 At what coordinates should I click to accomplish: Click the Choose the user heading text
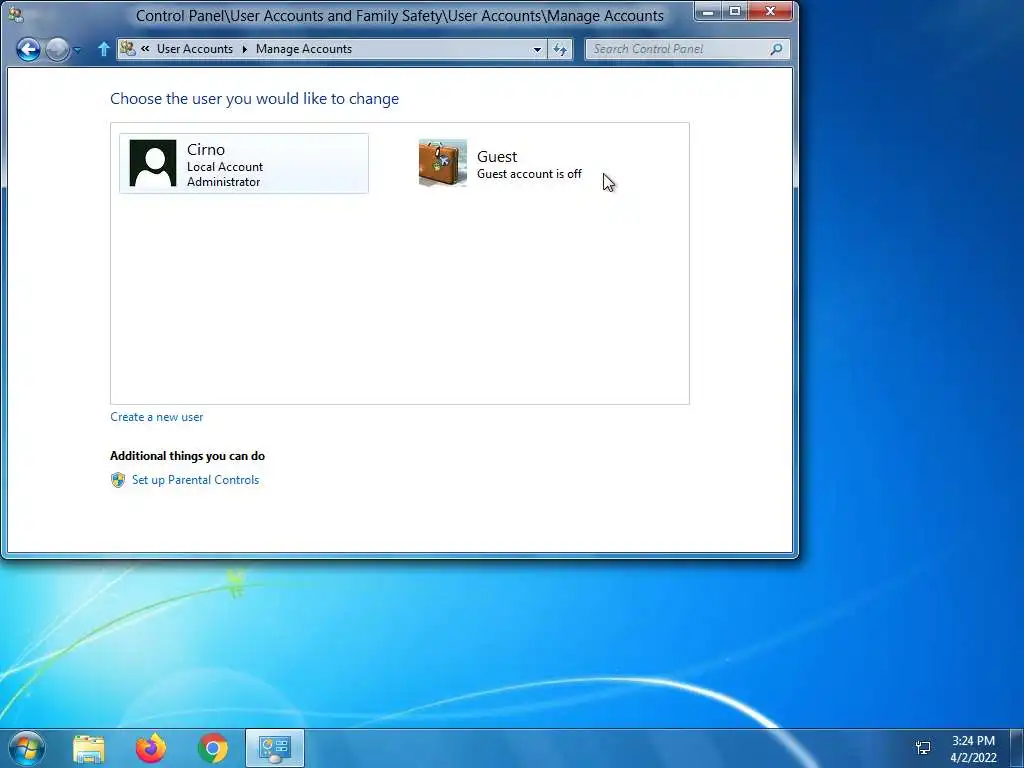pyautogui.click(x=255, y=99)
